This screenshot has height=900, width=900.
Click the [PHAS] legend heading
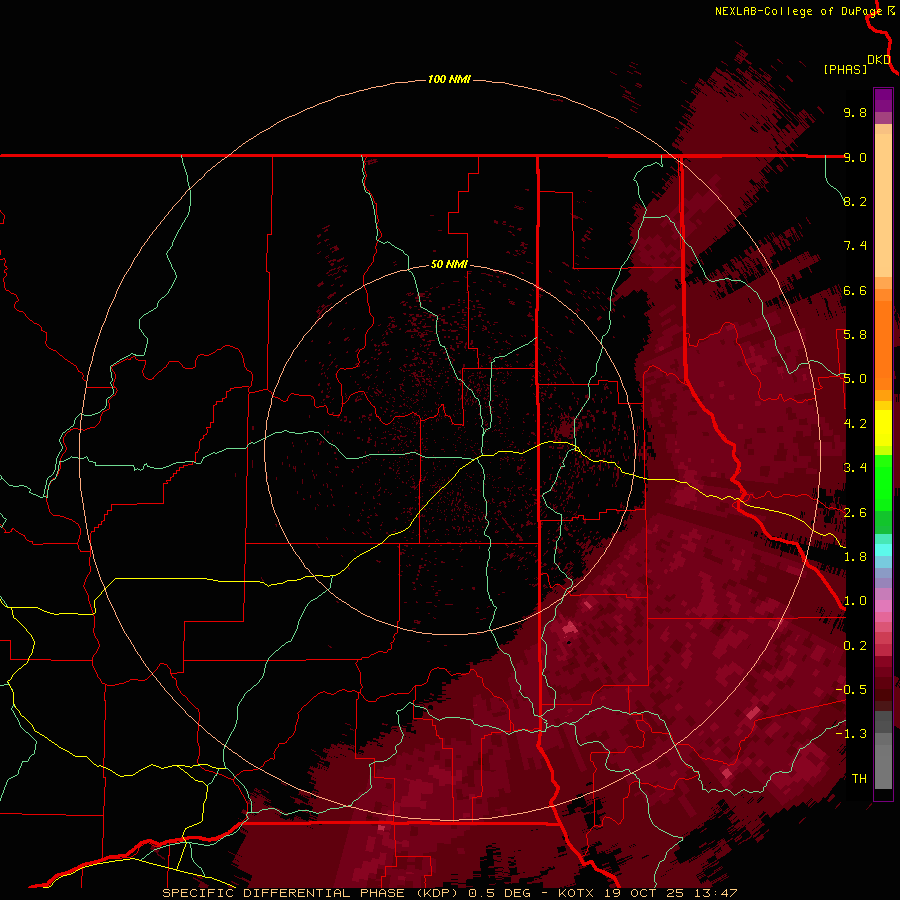[845, 70]
